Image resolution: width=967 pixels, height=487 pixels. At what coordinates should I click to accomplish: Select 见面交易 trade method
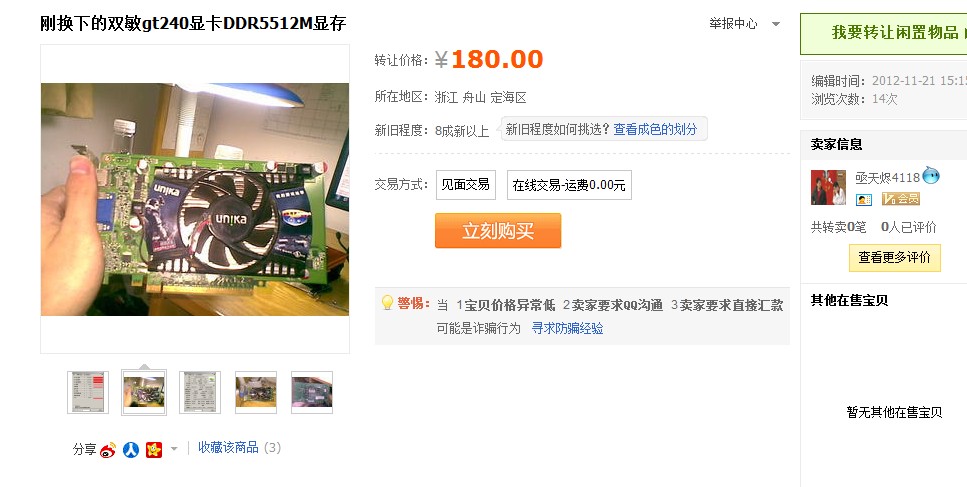click(466, 185)
